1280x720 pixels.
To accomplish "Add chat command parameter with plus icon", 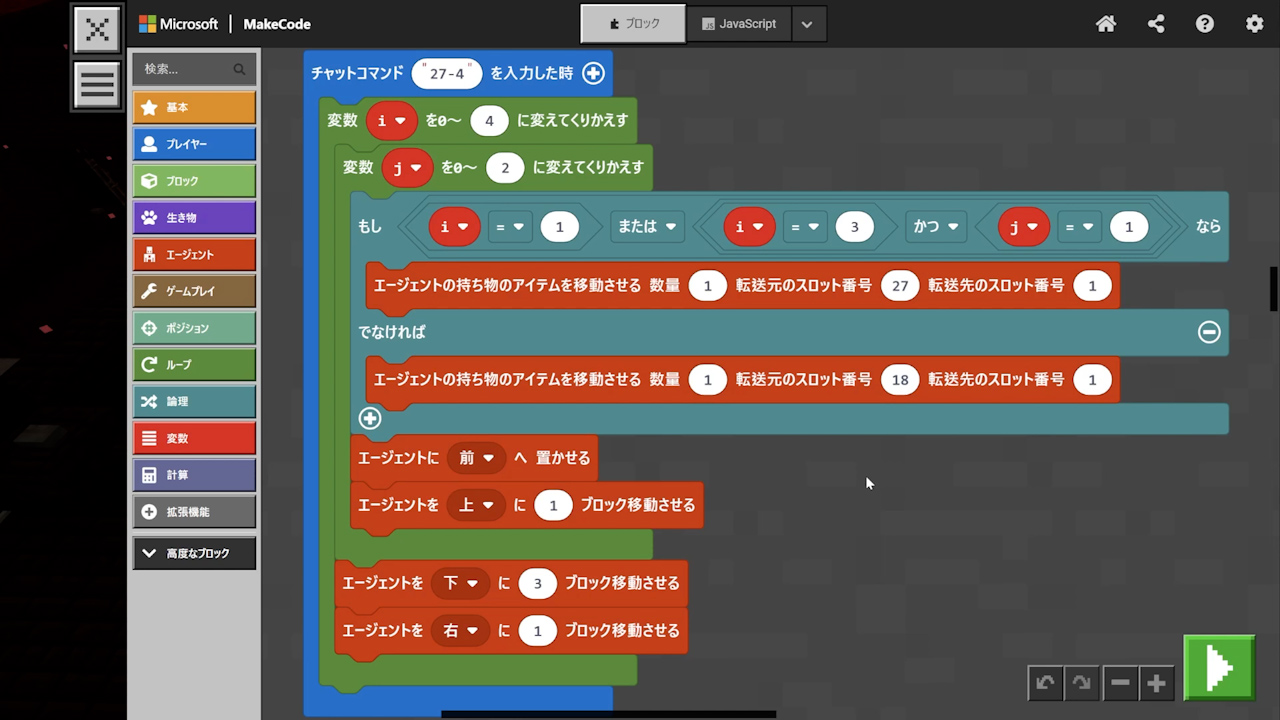I will (593, 73).
